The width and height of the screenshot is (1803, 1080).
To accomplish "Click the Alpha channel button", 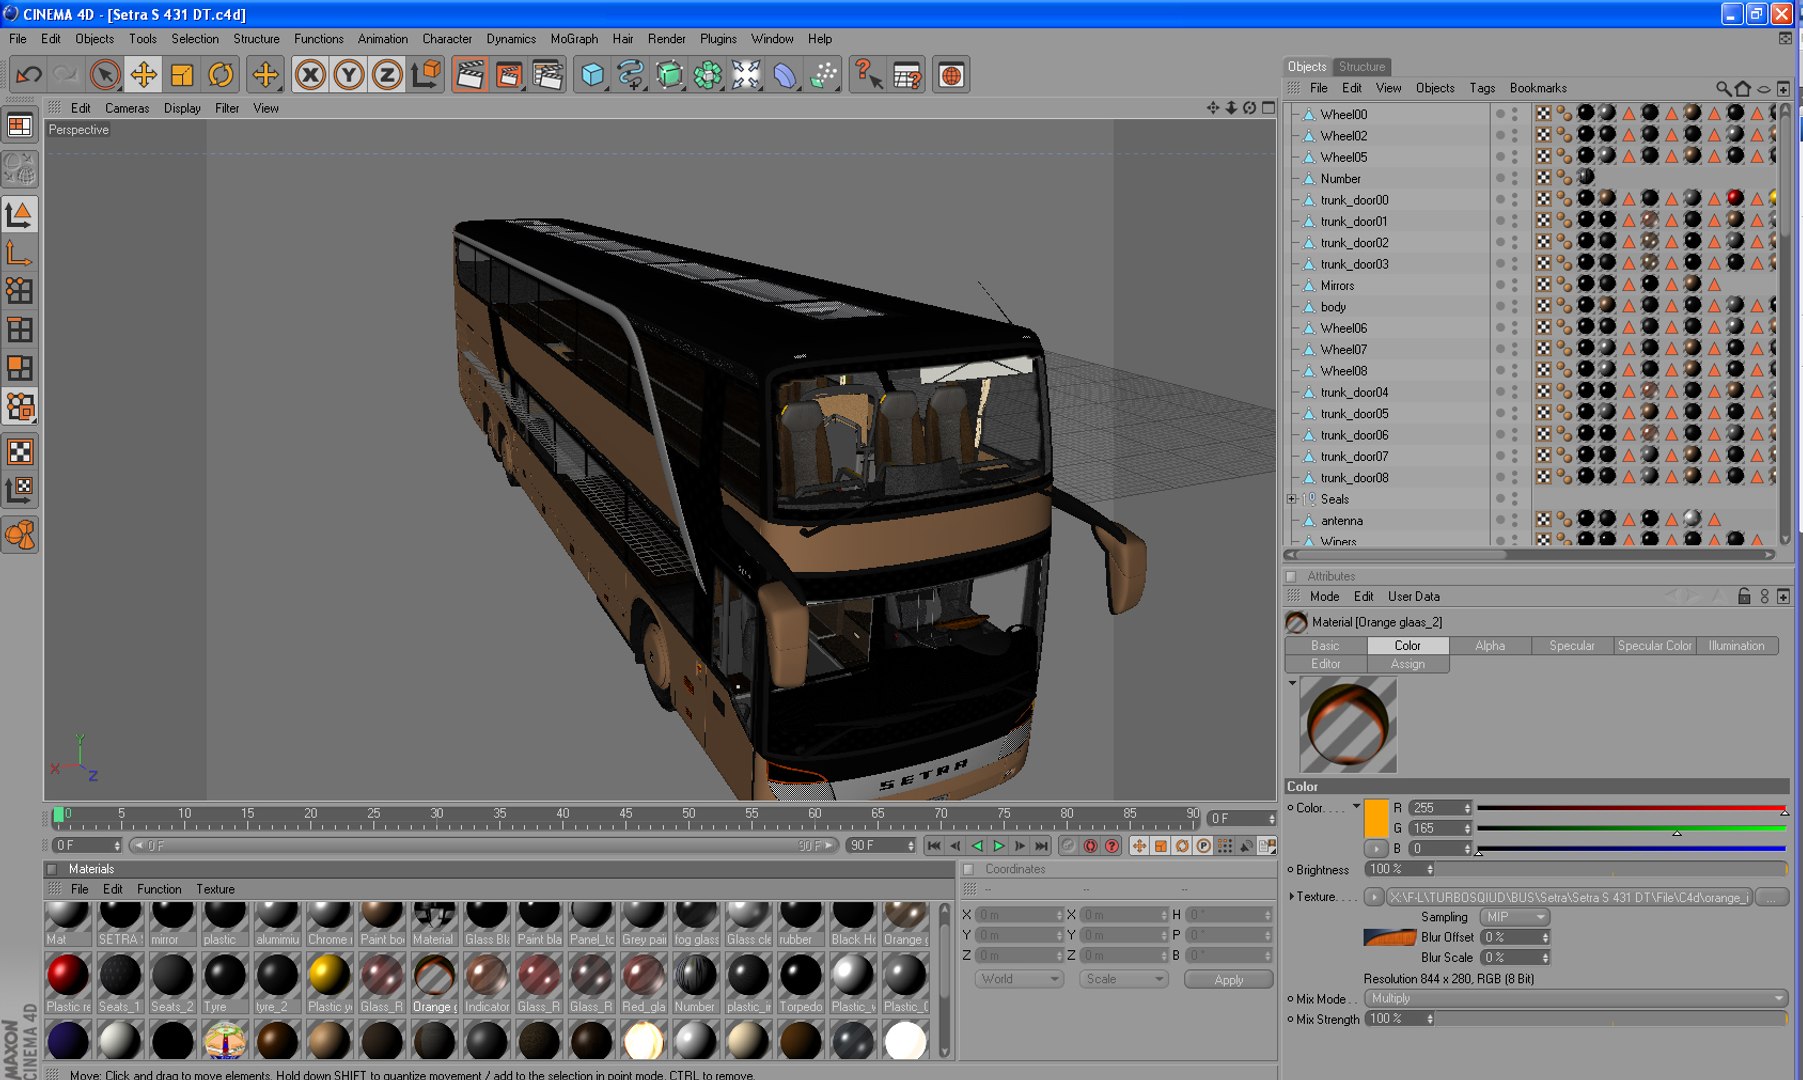I will (x=1490, y=646).
